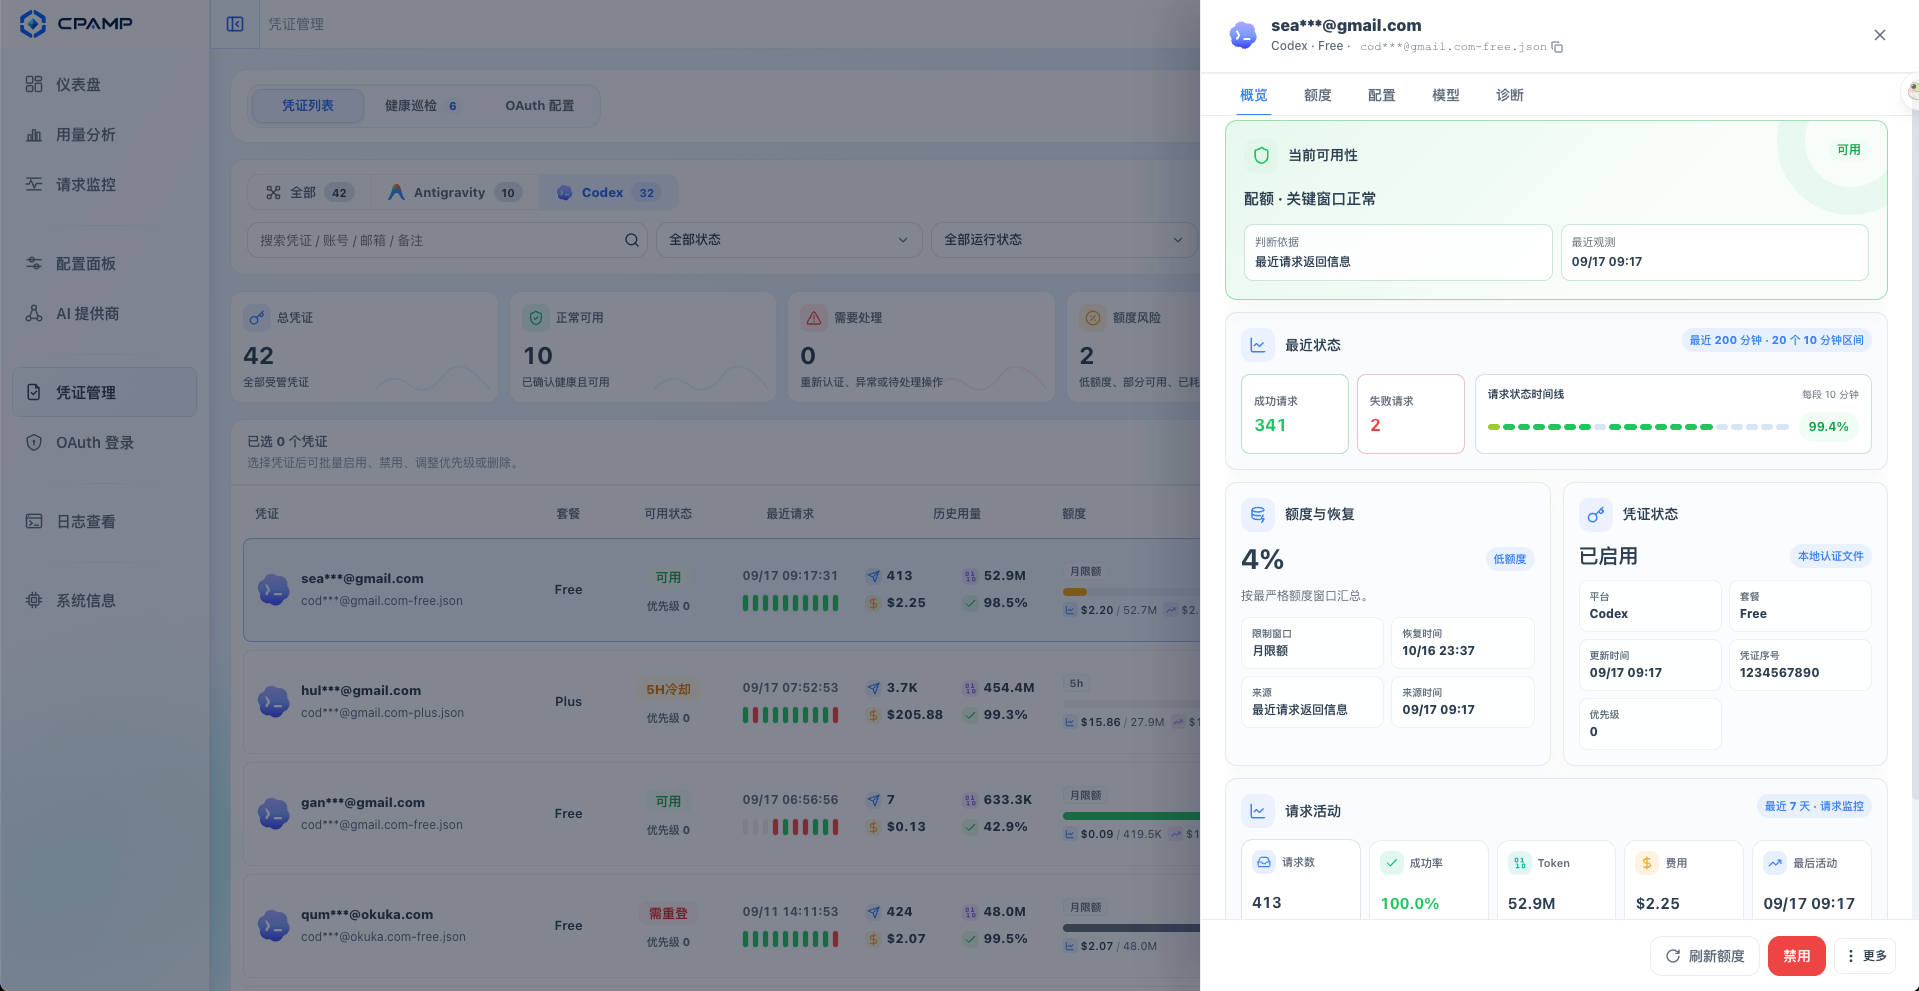Viewport: 1919px width, 991px height.
Task: Select the qum***@okuka.com credential row
Action: click(721, 926)
